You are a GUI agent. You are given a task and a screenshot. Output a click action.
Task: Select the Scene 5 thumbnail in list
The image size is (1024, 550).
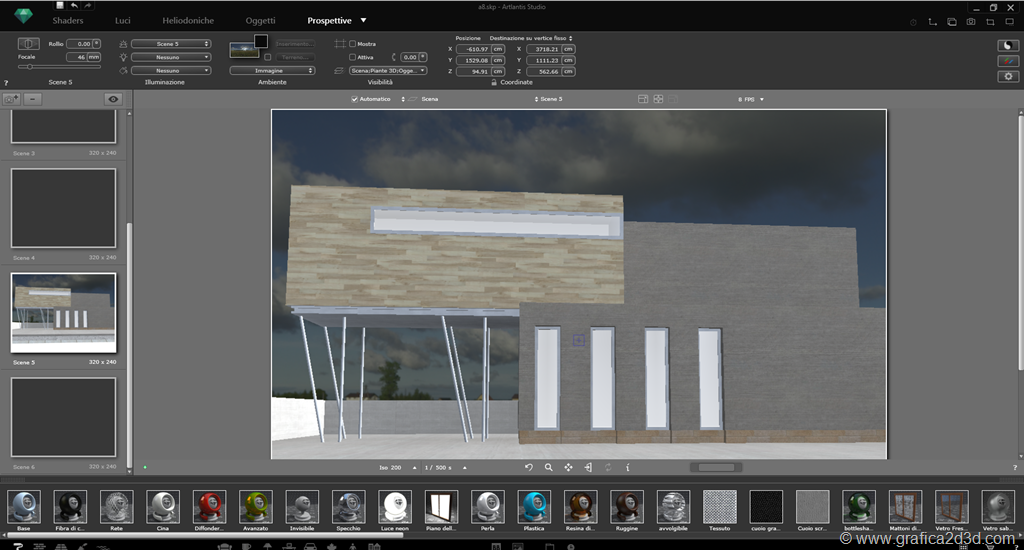click(x=63, y=313)
